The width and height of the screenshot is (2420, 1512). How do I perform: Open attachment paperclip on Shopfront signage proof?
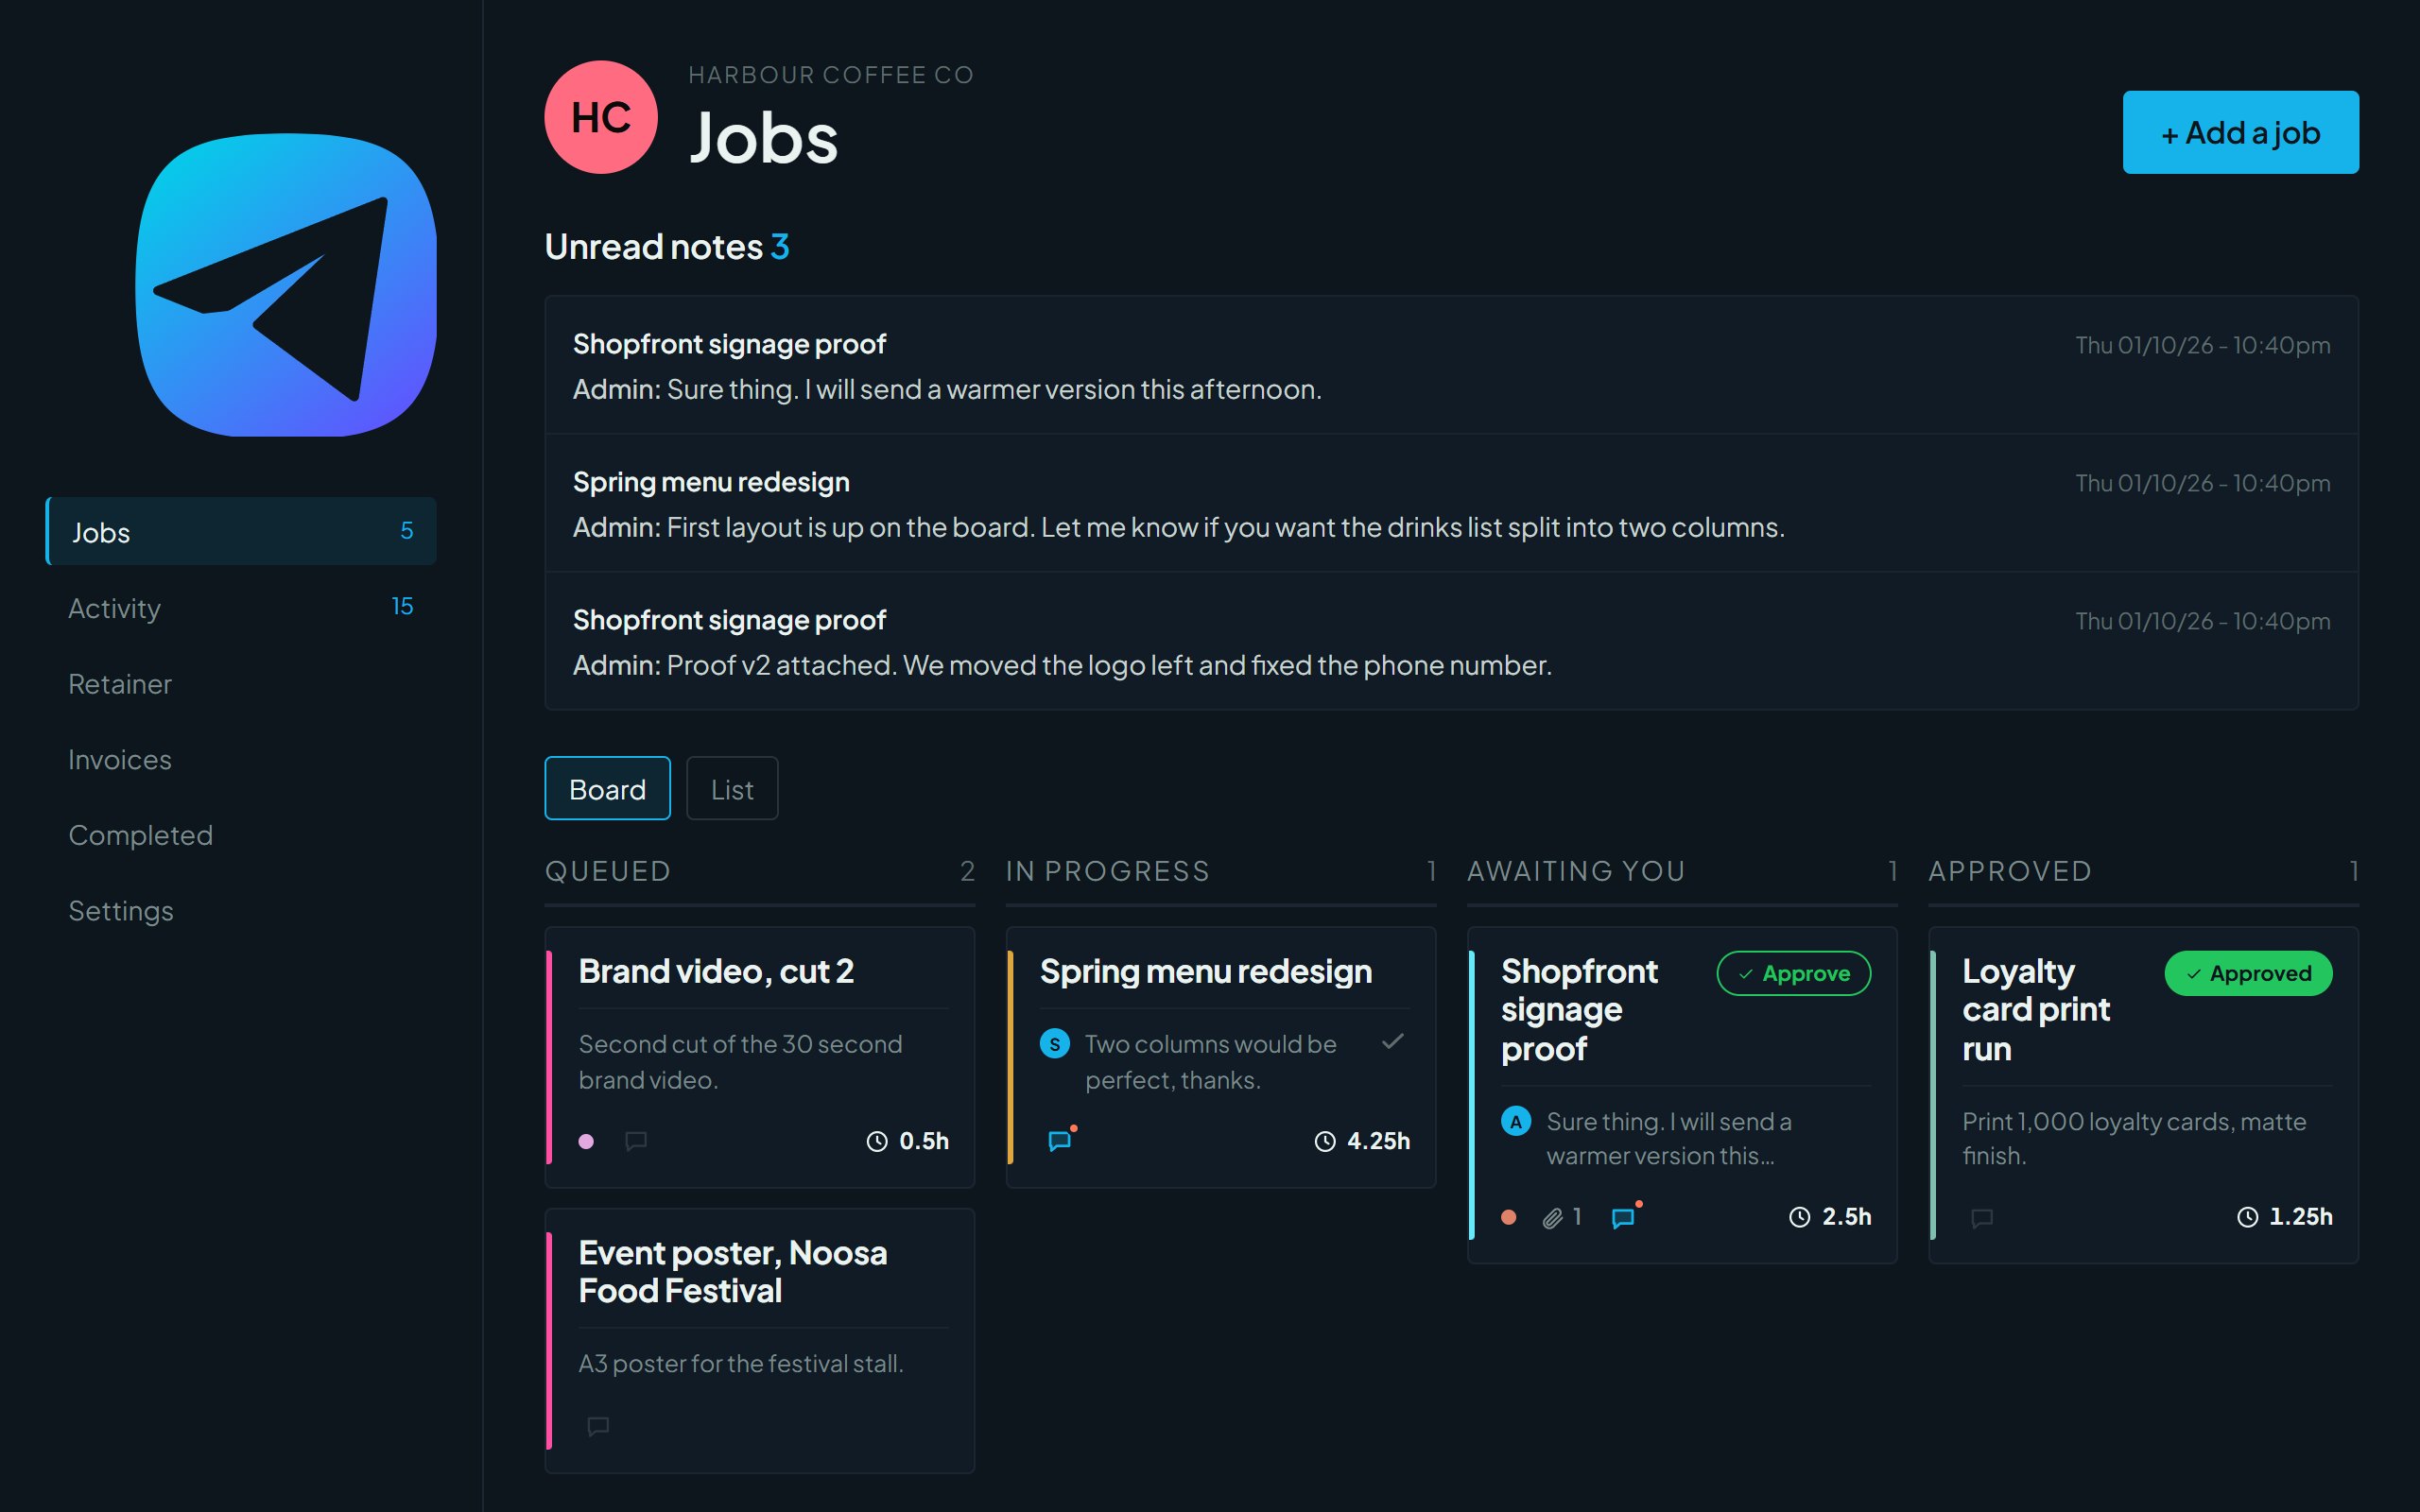click(1552, 1217)
